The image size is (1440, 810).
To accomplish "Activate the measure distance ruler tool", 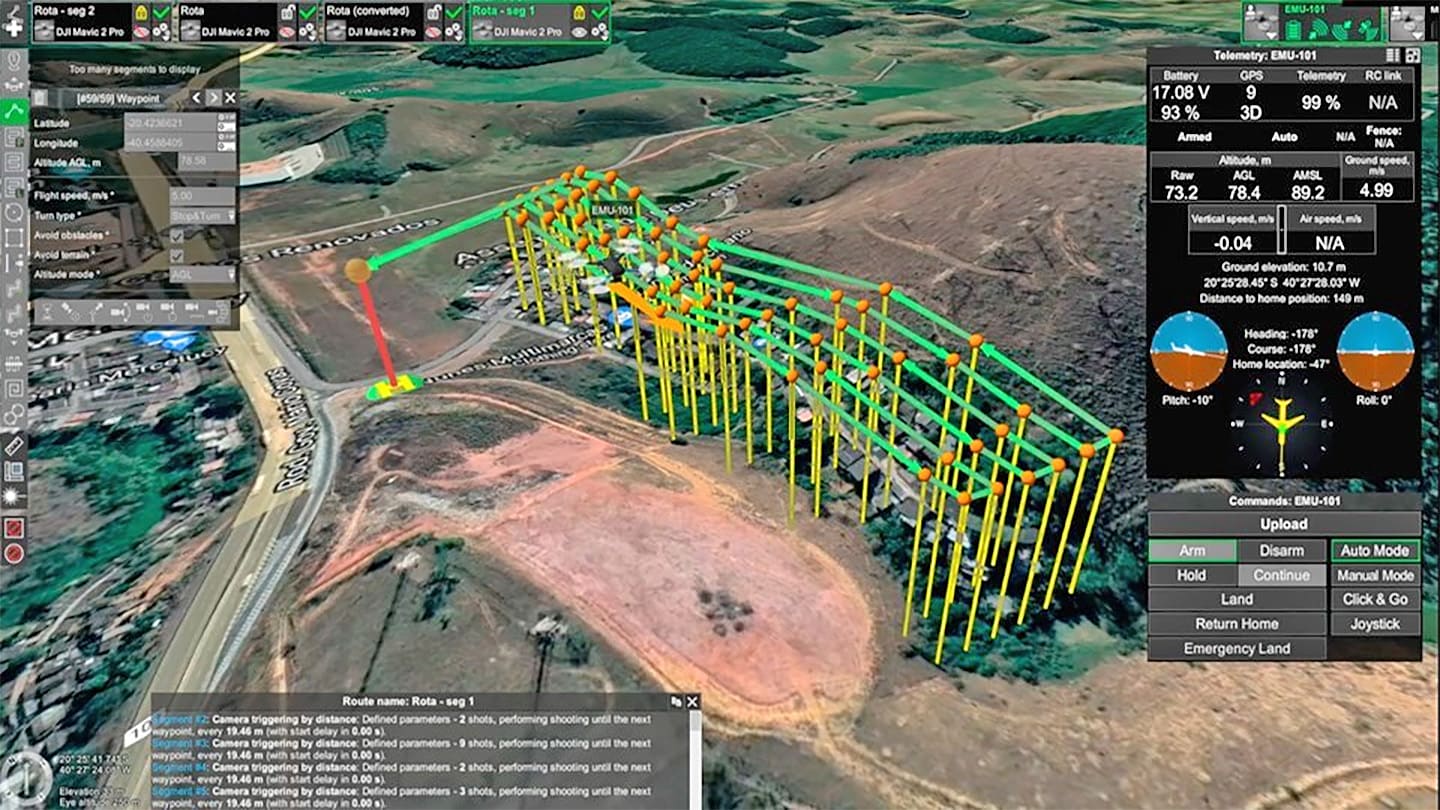I will [x=14, y=444].
